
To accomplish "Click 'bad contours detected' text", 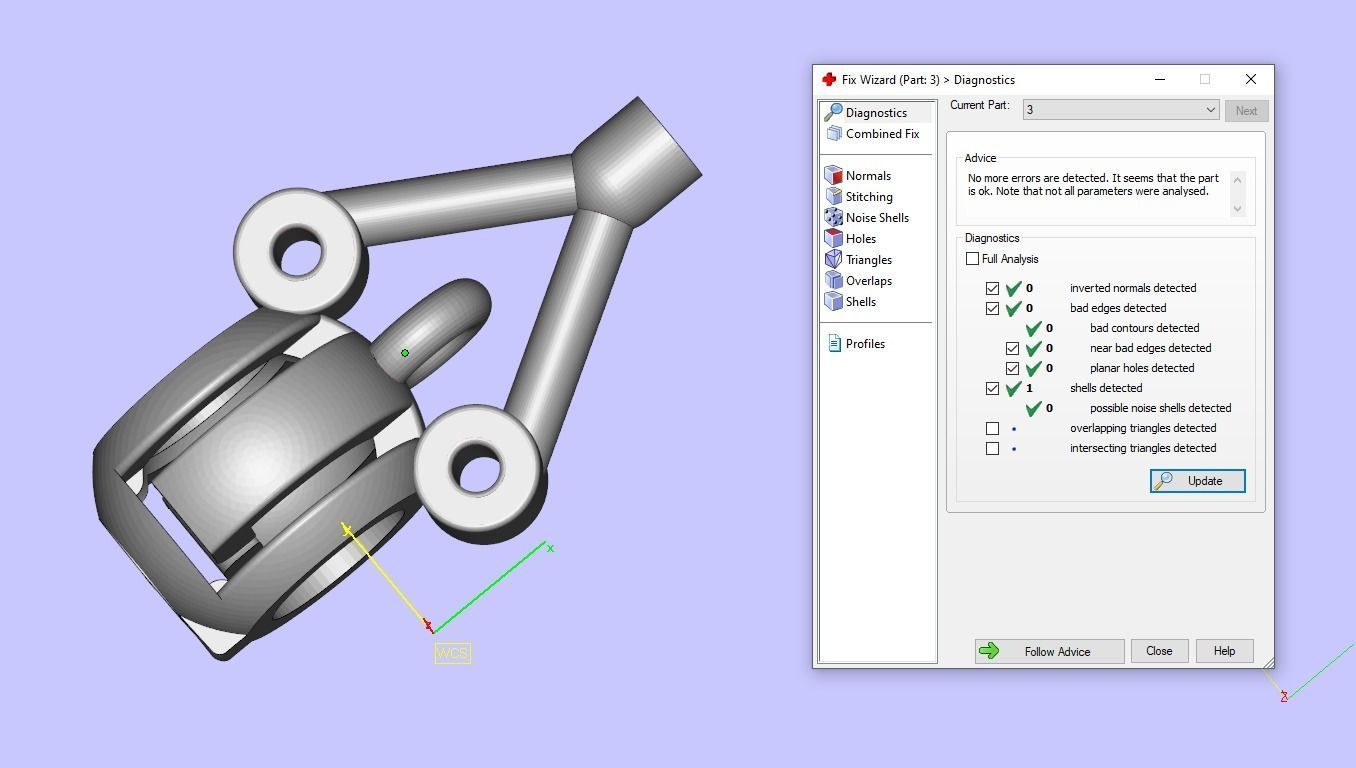I will pos(1144,328).
